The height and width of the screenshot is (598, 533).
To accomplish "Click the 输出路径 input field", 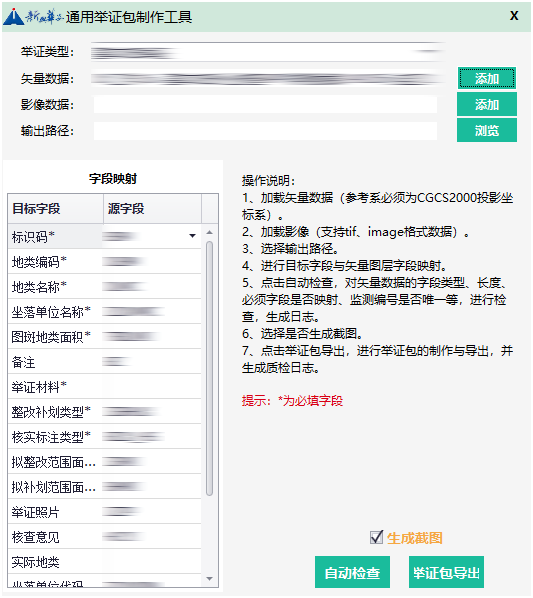I will (265, 131).
